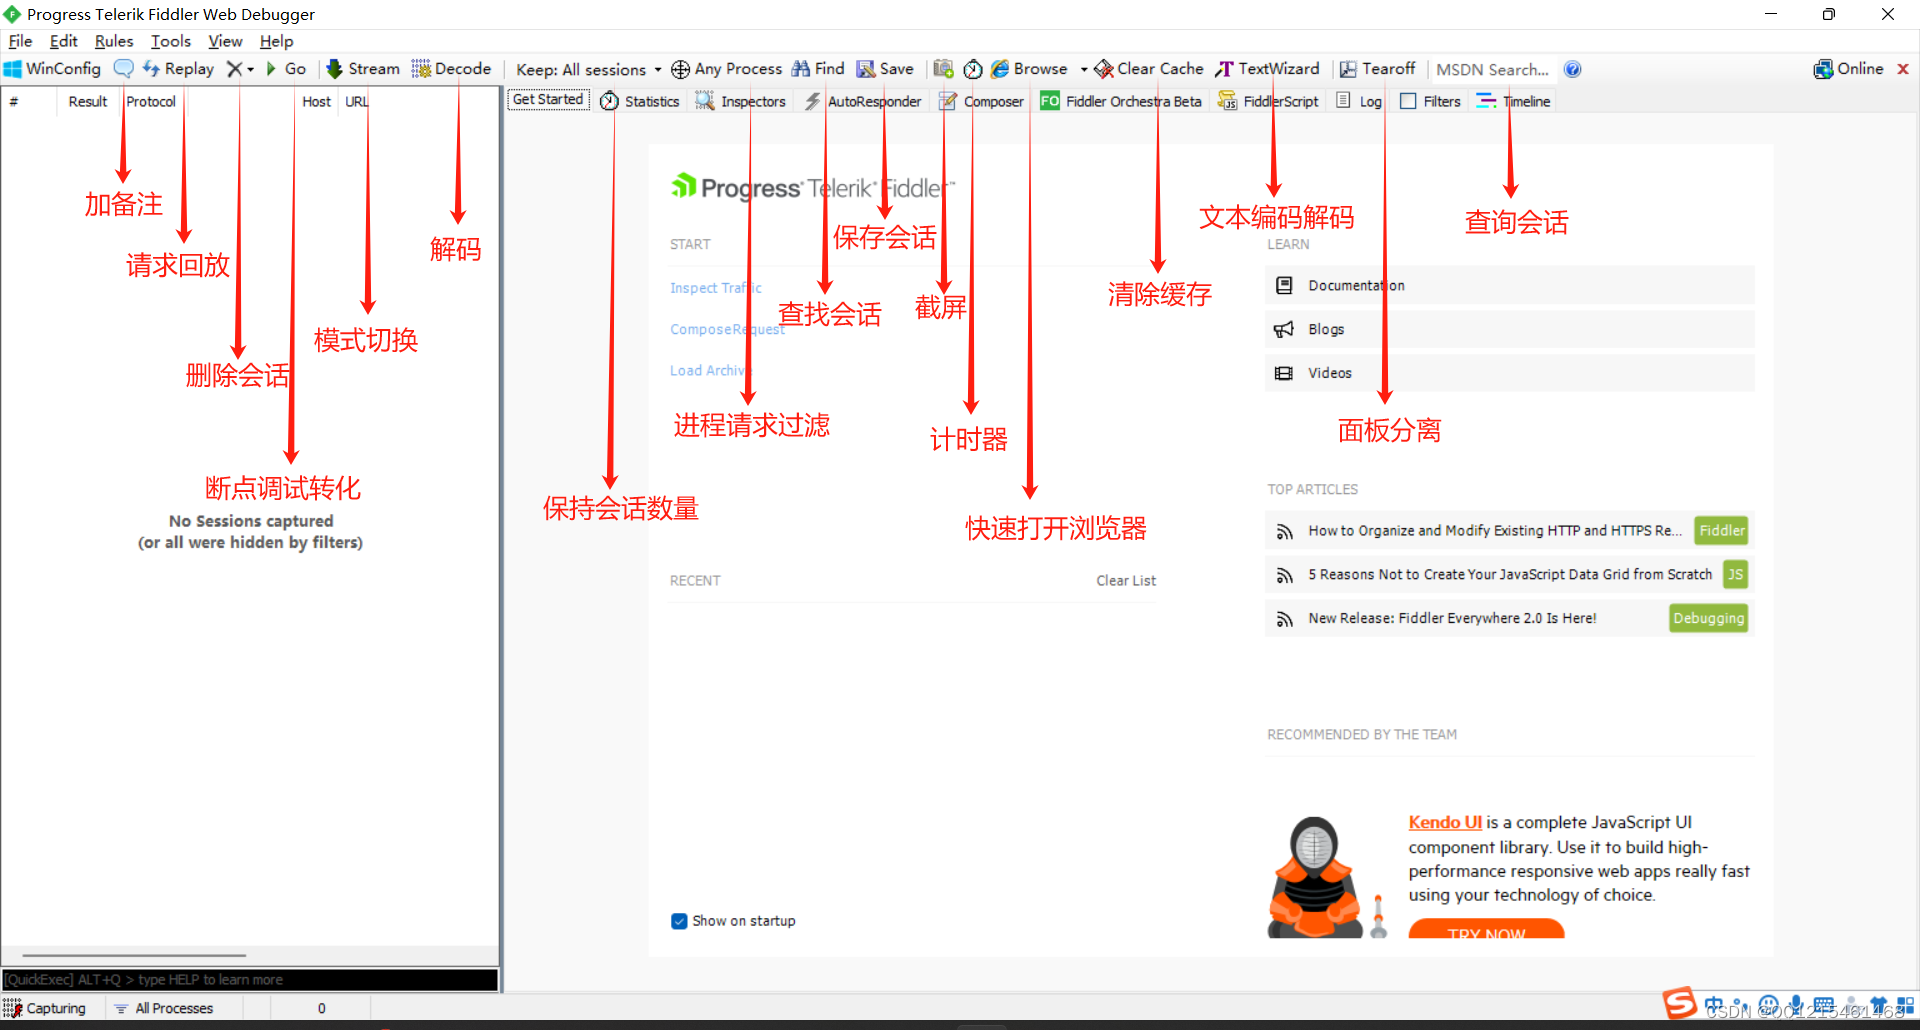Toggle Decode mode on the toolbar

[451, 69]
